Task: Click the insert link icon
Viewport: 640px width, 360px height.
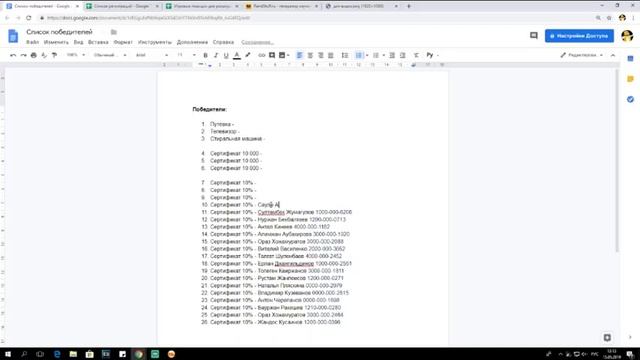Action: [x=262, y=55]
